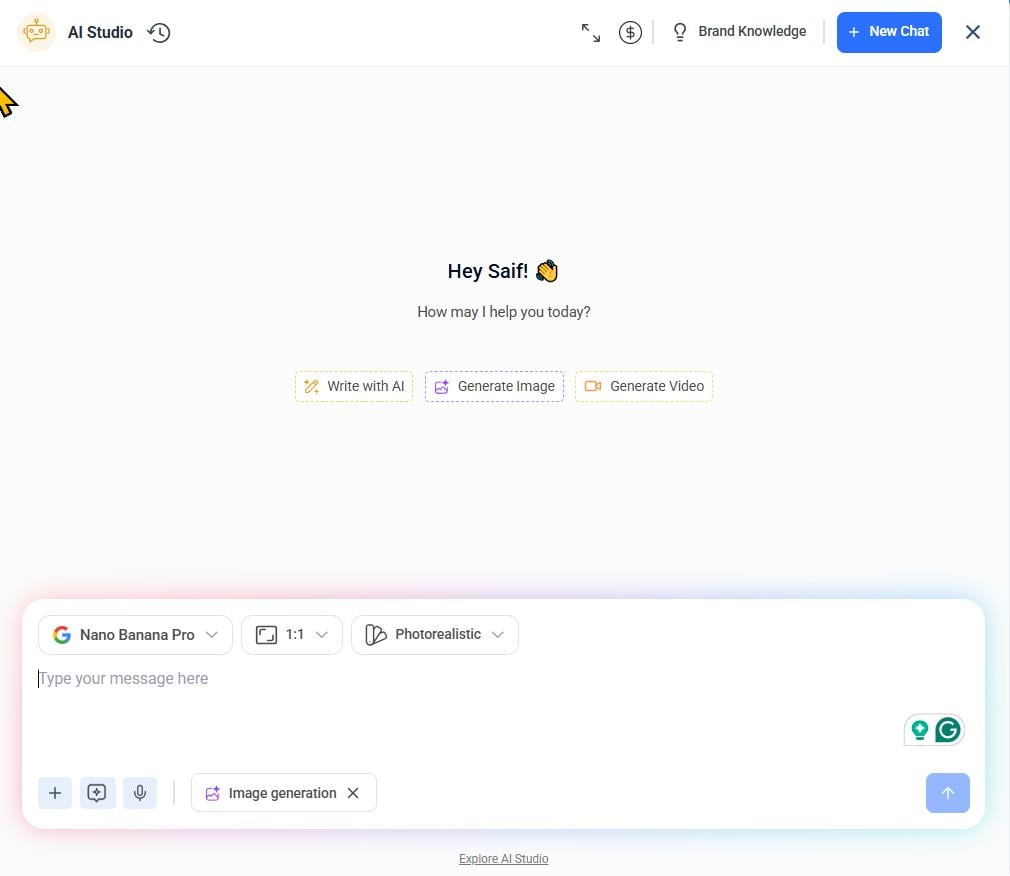Open the chat history icon
The width and height of the screenshot is (1010, 876).
158,32
